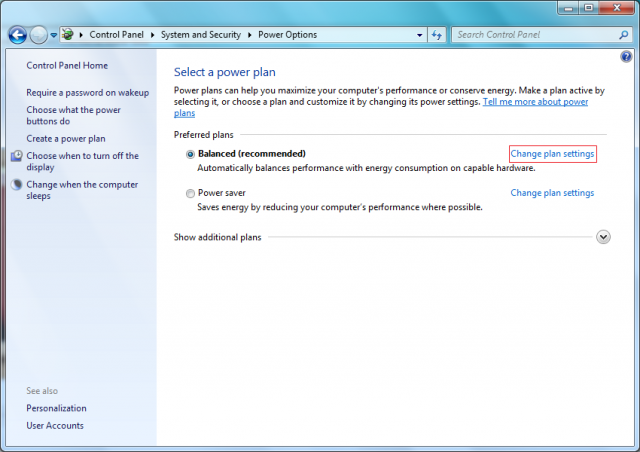Open System and Security breadcrumb
The height and width of the screenshot is (452, 640).
201,35
